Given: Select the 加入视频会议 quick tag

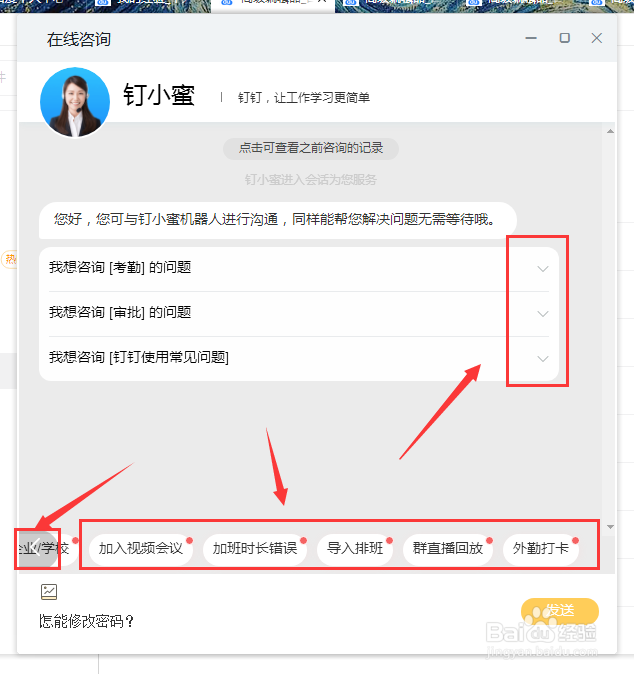Looking at the screenshot, I should pyautogui.click(x=141, y=548).
